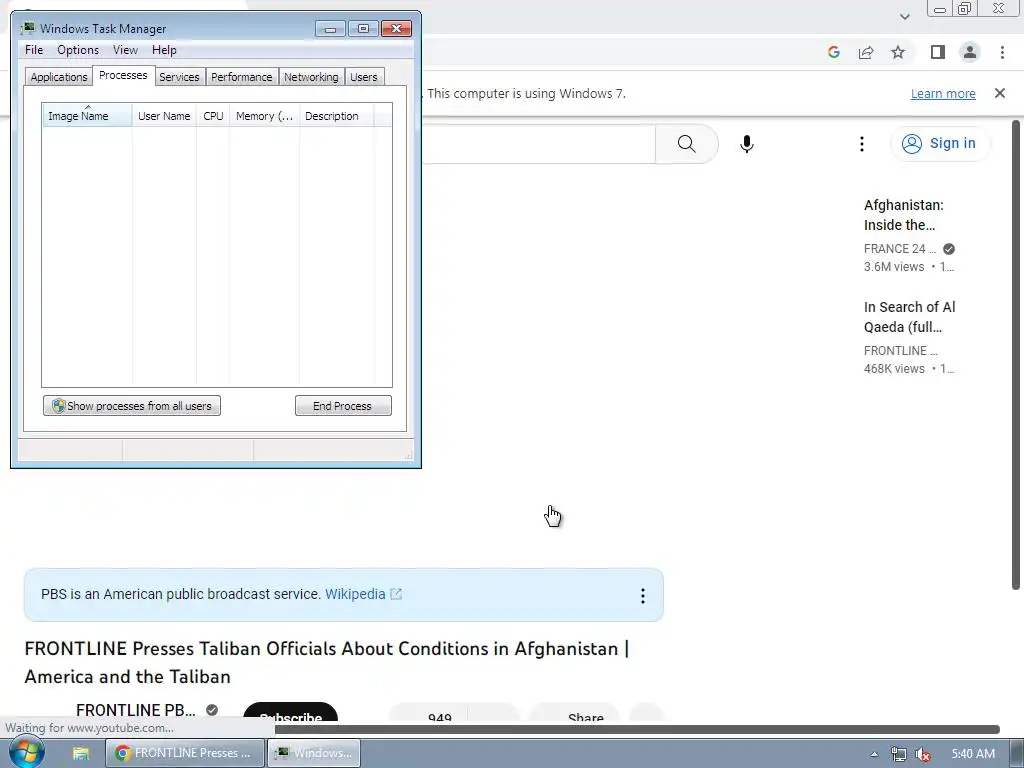1024x768 pixels.
Task: Click Show processes from all users
Action: 132,406
